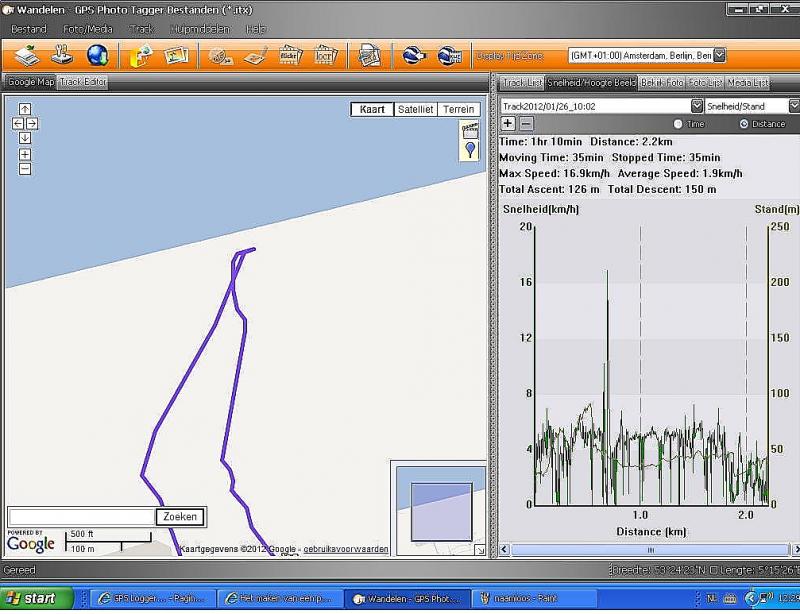The height and width of the screenshot is (614, 800).
Task: Switch to the Track Editor tab
Action: pyautogui.click(x=83, y=82)
